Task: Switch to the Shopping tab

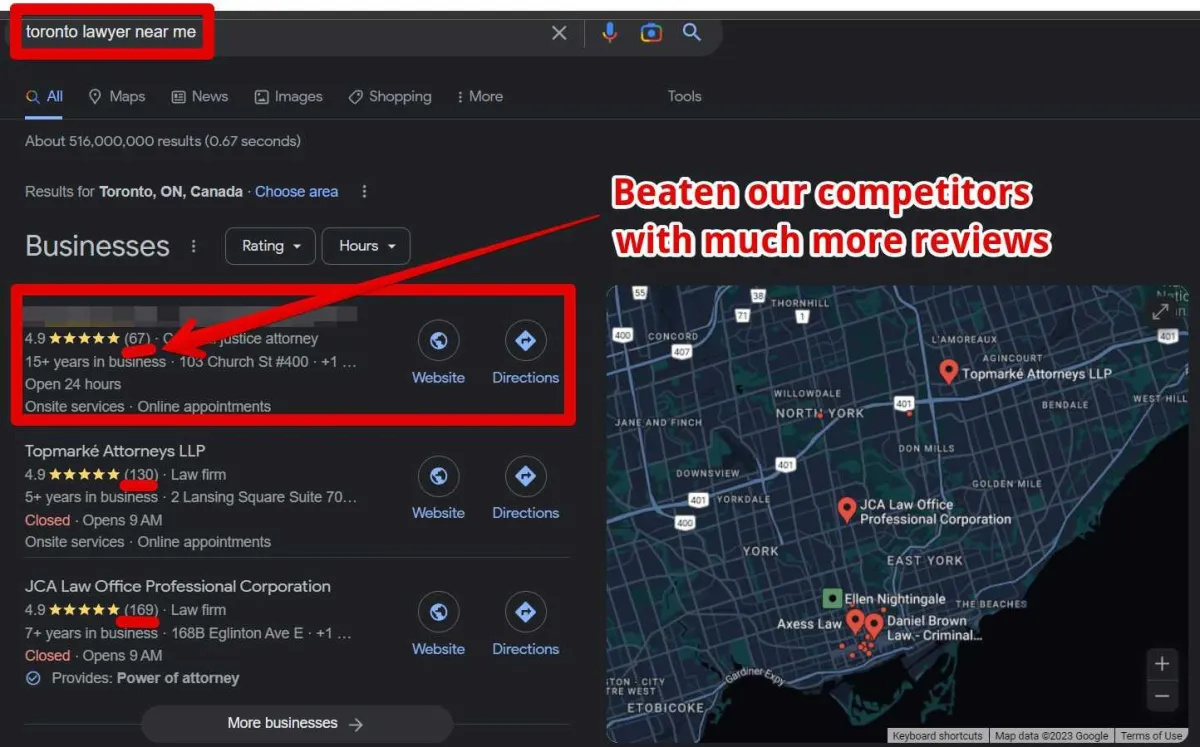Action: (390, 96)
